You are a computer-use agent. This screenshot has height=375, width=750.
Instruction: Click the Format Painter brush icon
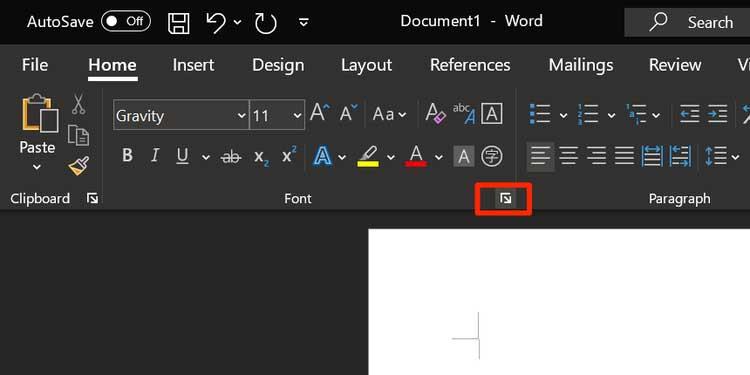(x=78, y=165)
